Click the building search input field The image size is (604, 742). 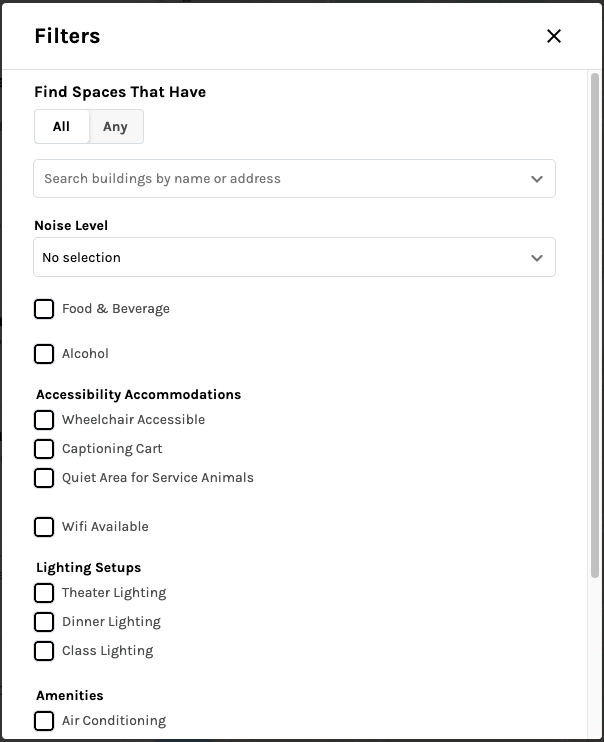(280, 179)
